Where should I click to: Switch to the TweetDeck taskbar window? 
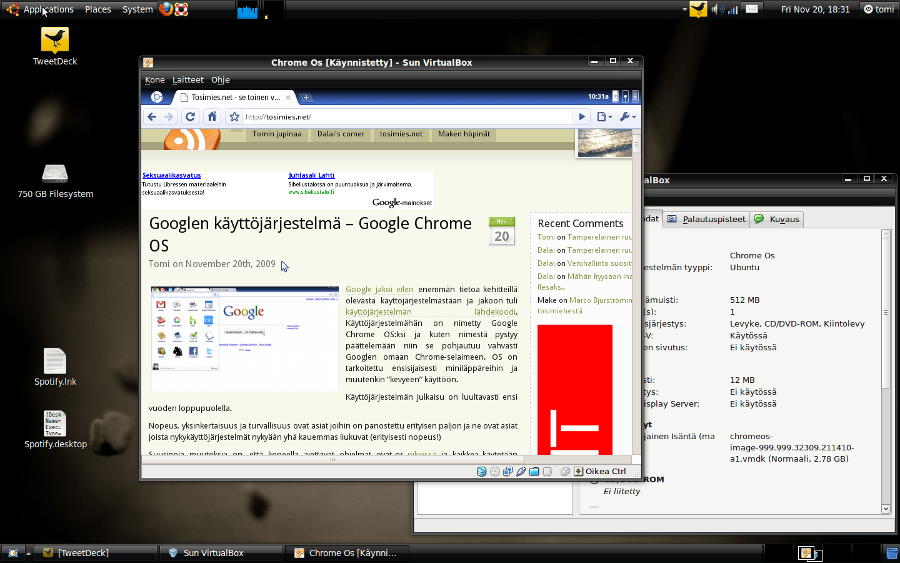click(96, 553)
